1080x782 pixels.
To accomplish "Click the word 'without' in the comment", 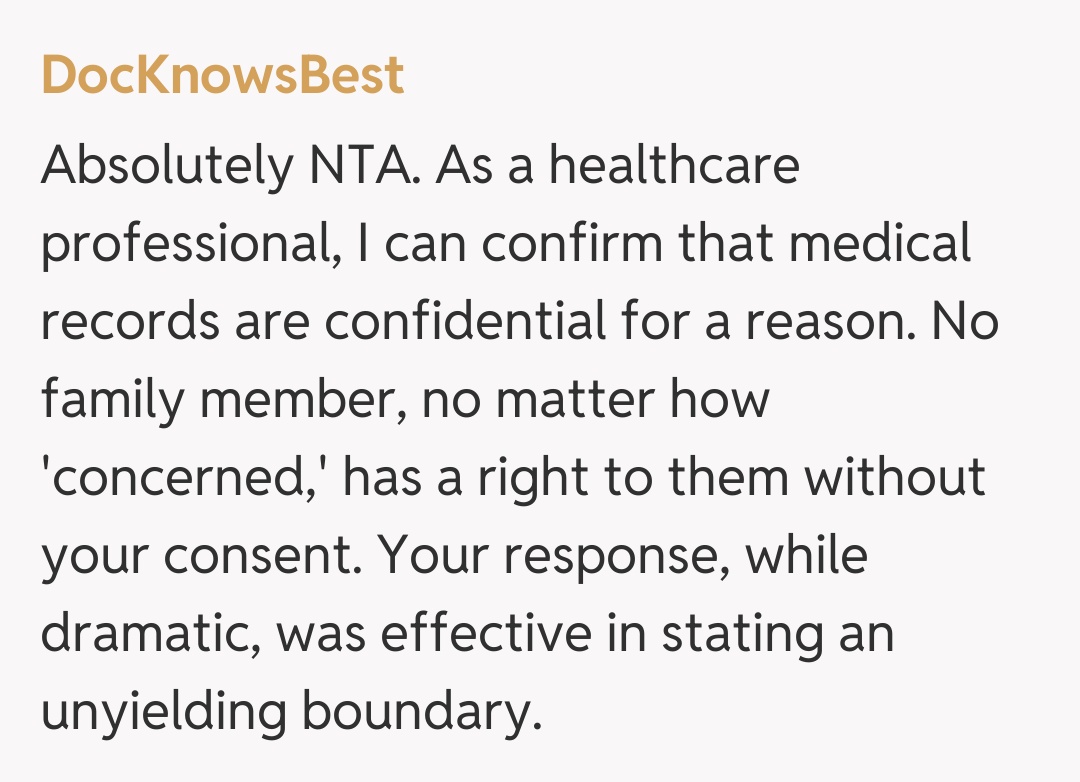I will [895, 477].
